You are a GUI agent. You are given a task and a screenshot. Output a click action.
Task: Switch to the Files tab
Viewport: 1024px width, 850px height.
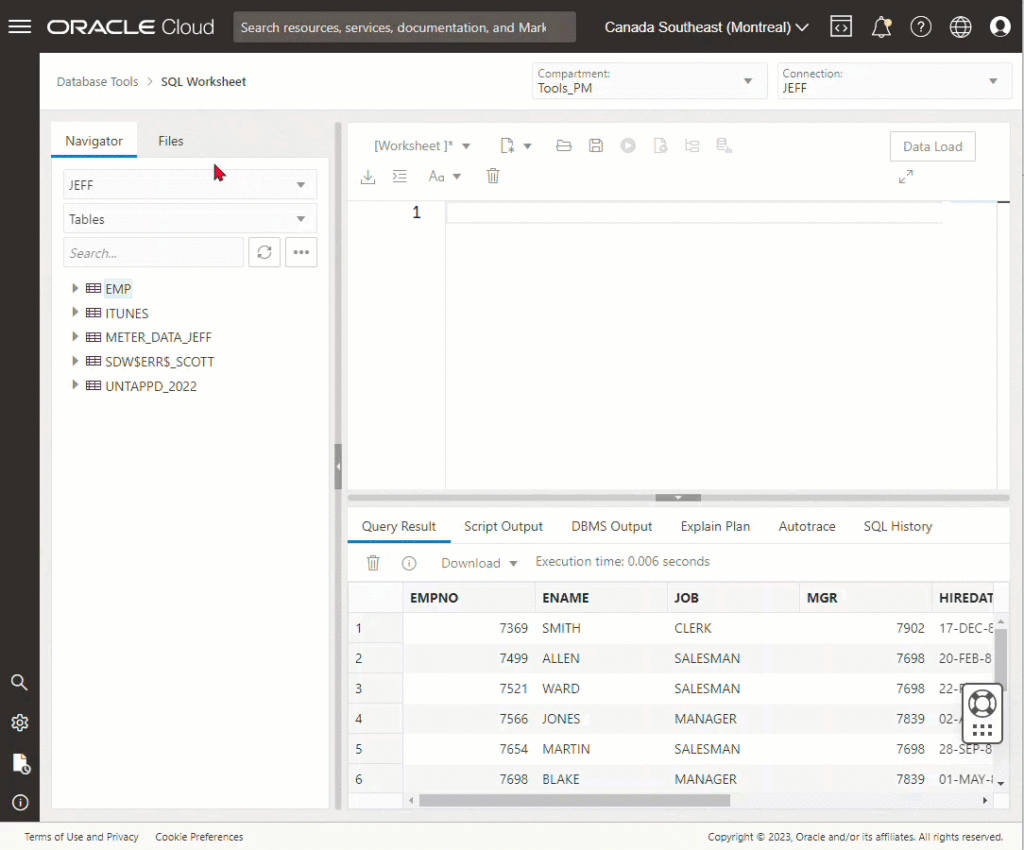click(x=170, y=141)
